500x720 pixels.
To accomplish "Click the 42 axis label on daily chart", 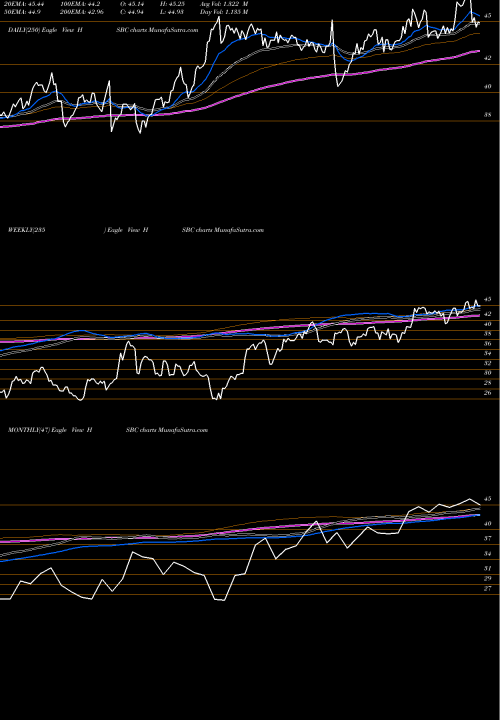I will (x=488, y=58).
